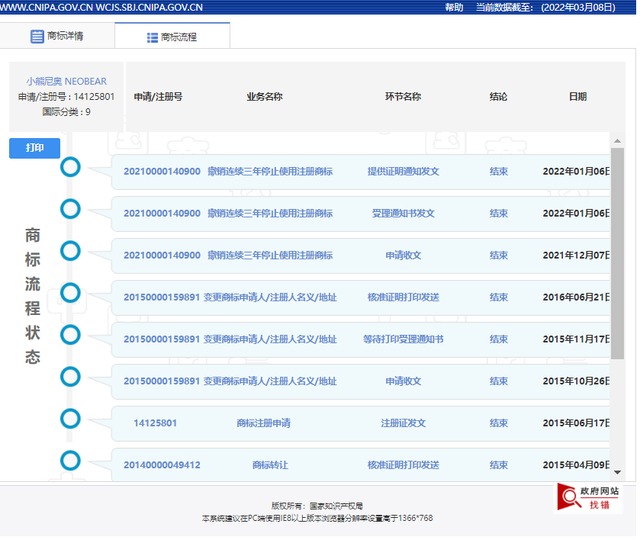
Task: Click 提供证明通知发文 step name
Action: (403, 171)
